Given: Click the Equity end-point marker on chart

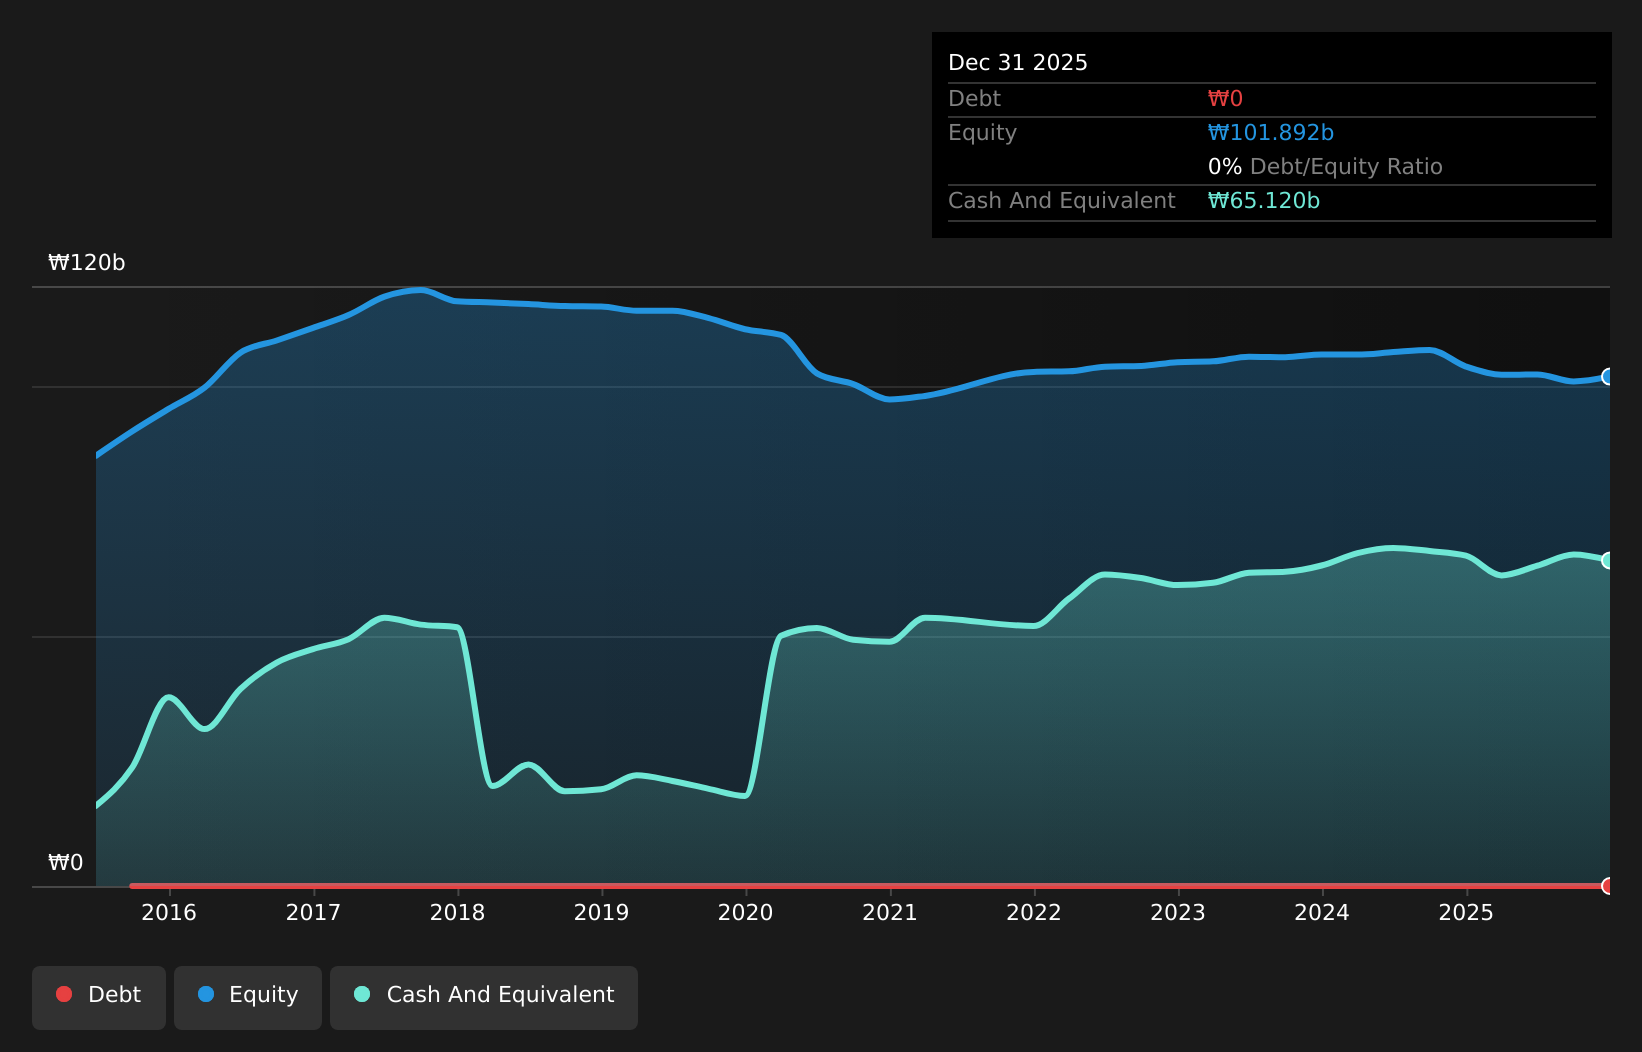Looking at the screenshot, I should (1608, 377).
